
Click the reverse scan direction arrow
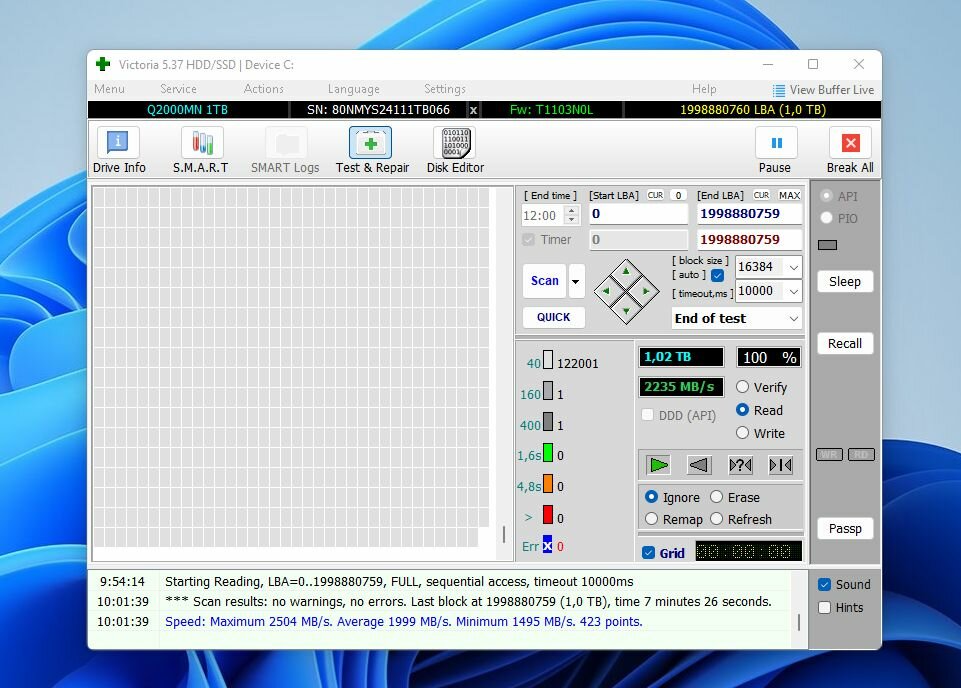(x=699, y=466)
